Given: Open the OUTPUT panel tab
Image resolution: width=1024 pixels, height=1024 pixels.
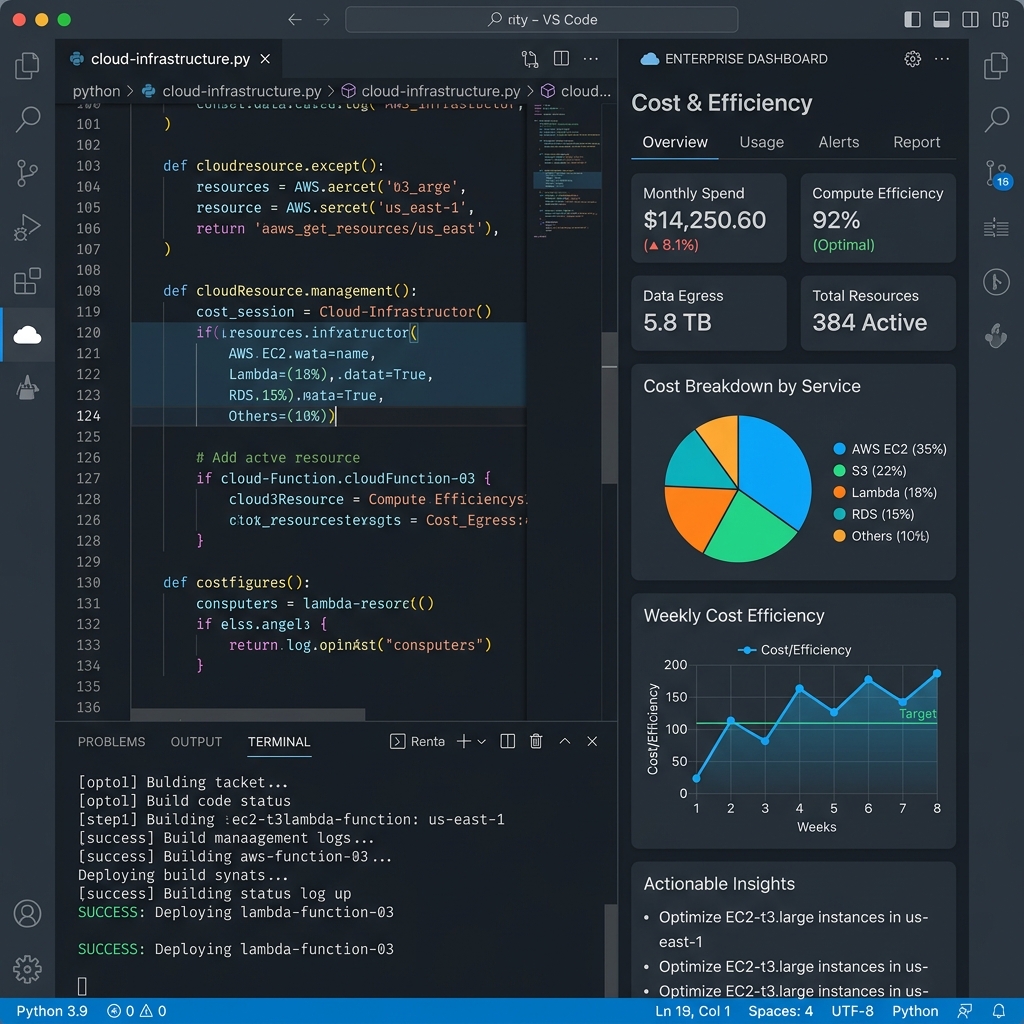Looking at the screenshot, I should (x=196, y=742).
